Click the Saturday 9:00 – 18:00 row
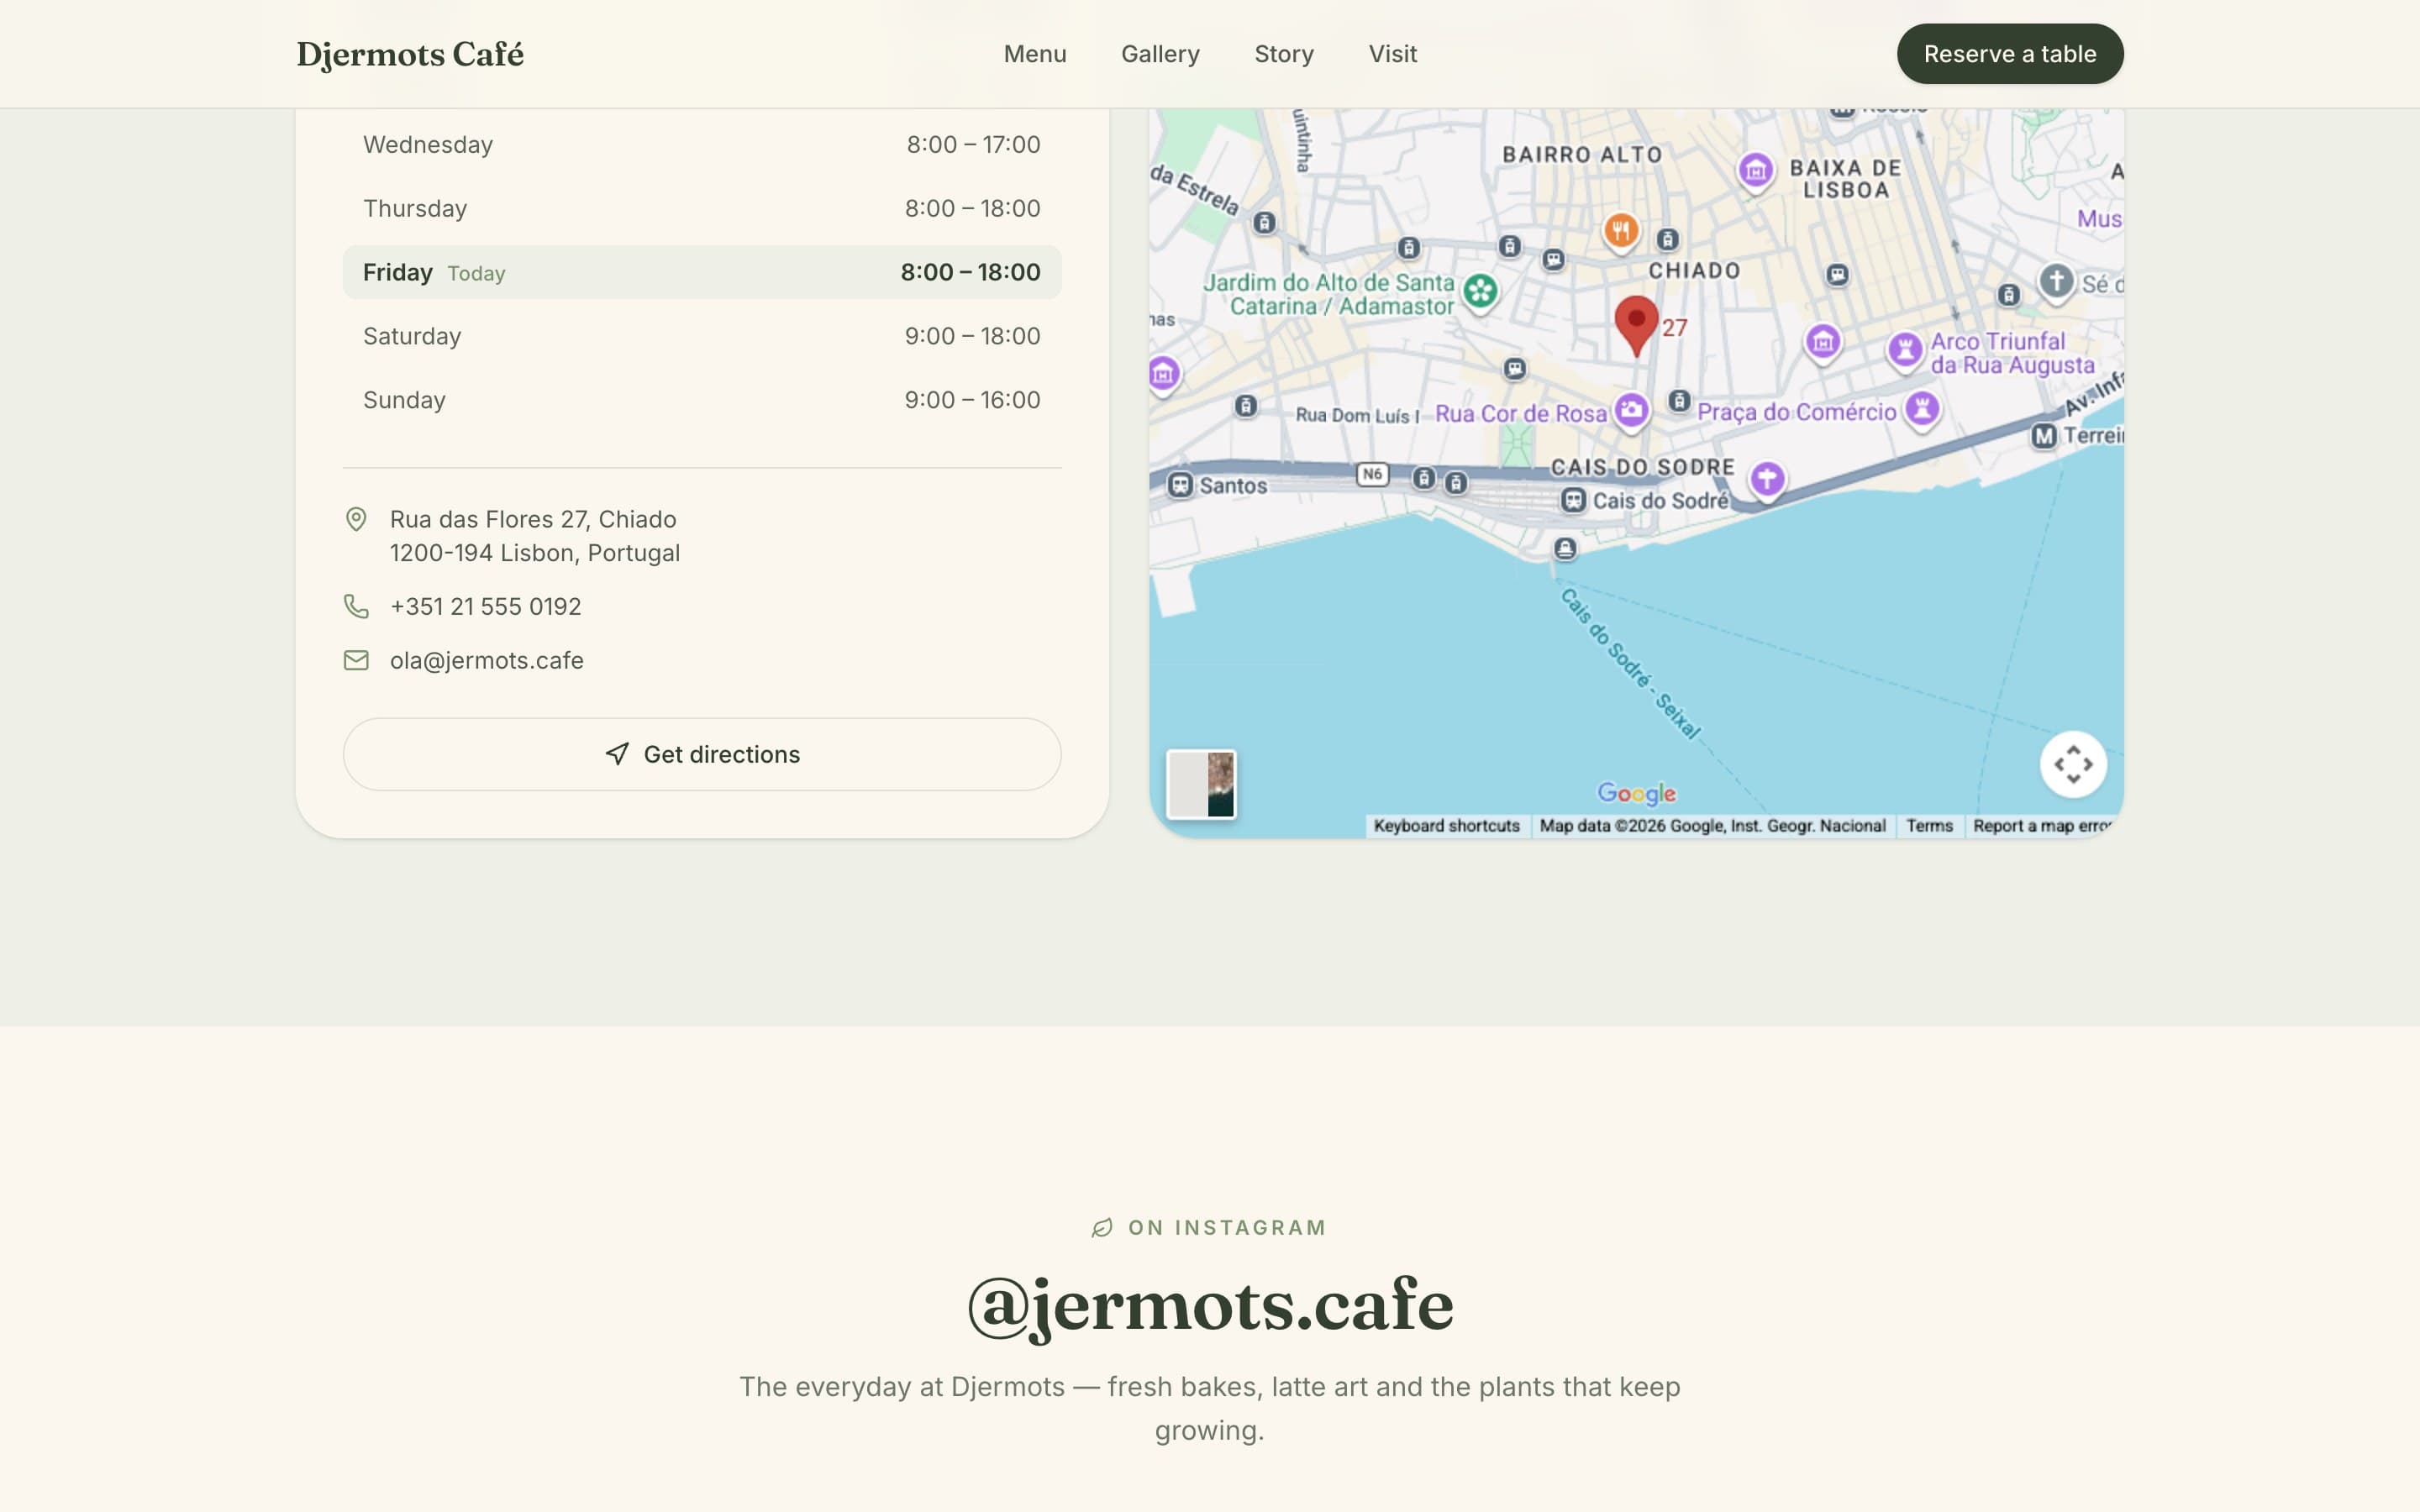The width and height of the screenshot is (2420, 1512). pyautogui.click(x=702, y=336)
